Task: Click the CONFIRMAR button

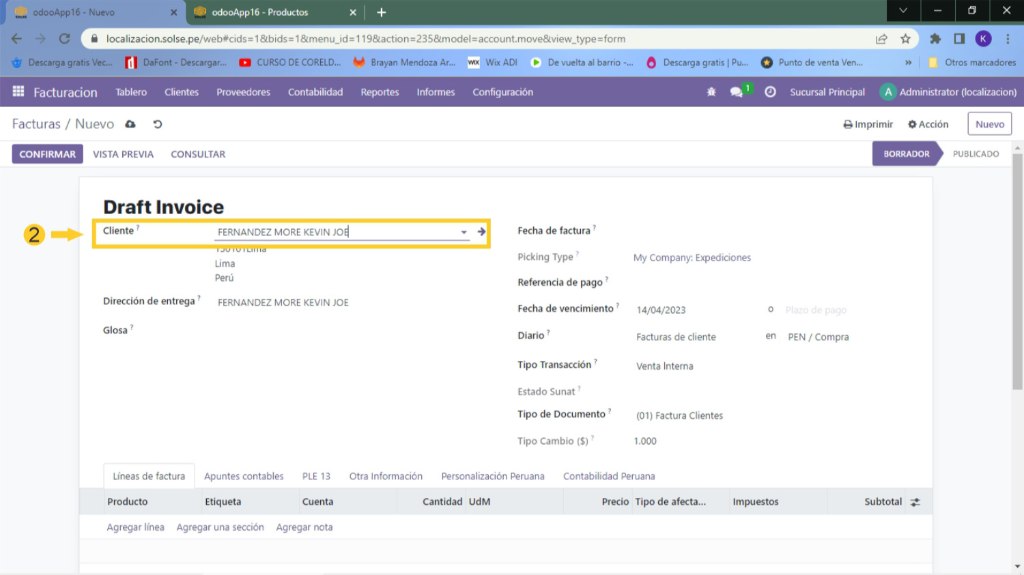Action: [47, 154]
